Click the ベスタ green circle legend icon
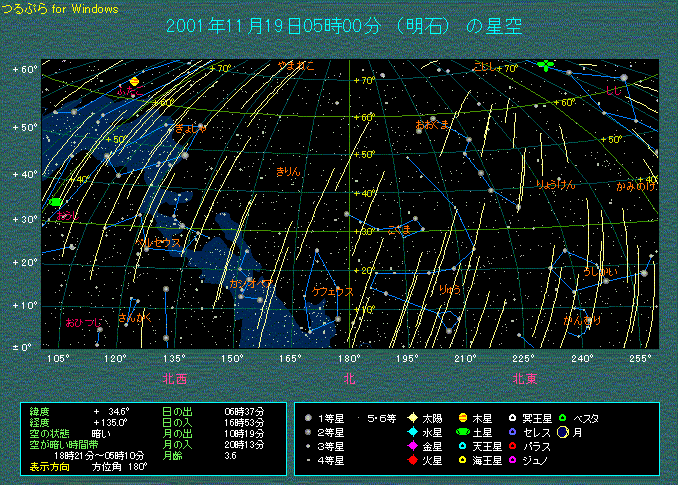Image resolution: width=678 pixels, height=485 pixels. tap(562, 417)
